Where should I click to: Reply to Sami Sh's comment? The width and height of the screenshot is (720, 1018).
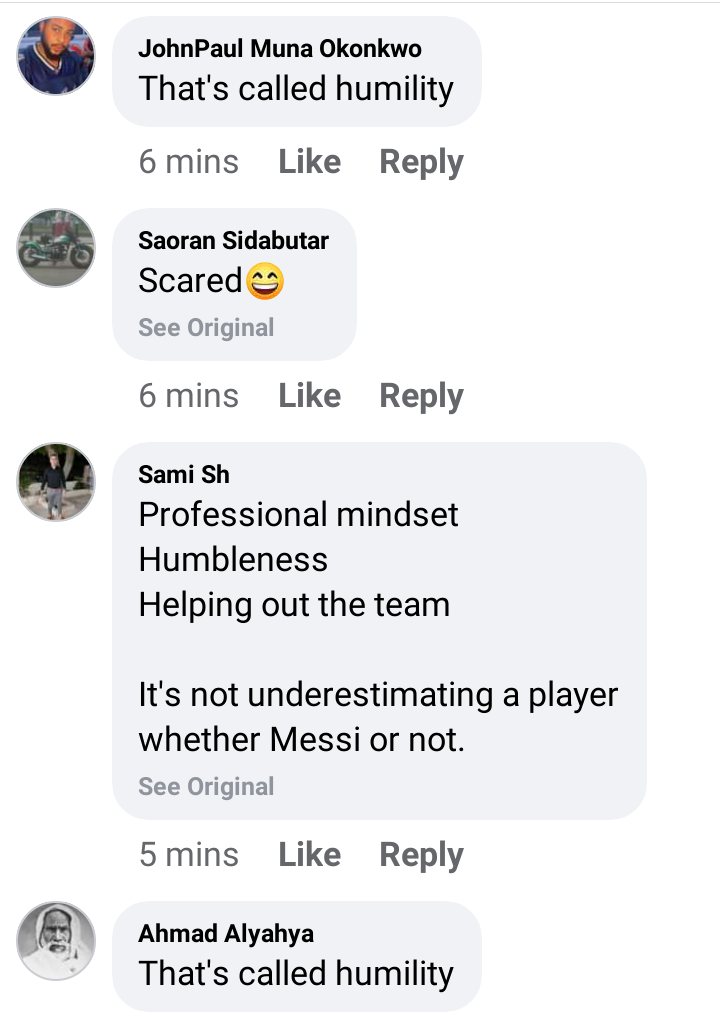click(x=421, y=855)
